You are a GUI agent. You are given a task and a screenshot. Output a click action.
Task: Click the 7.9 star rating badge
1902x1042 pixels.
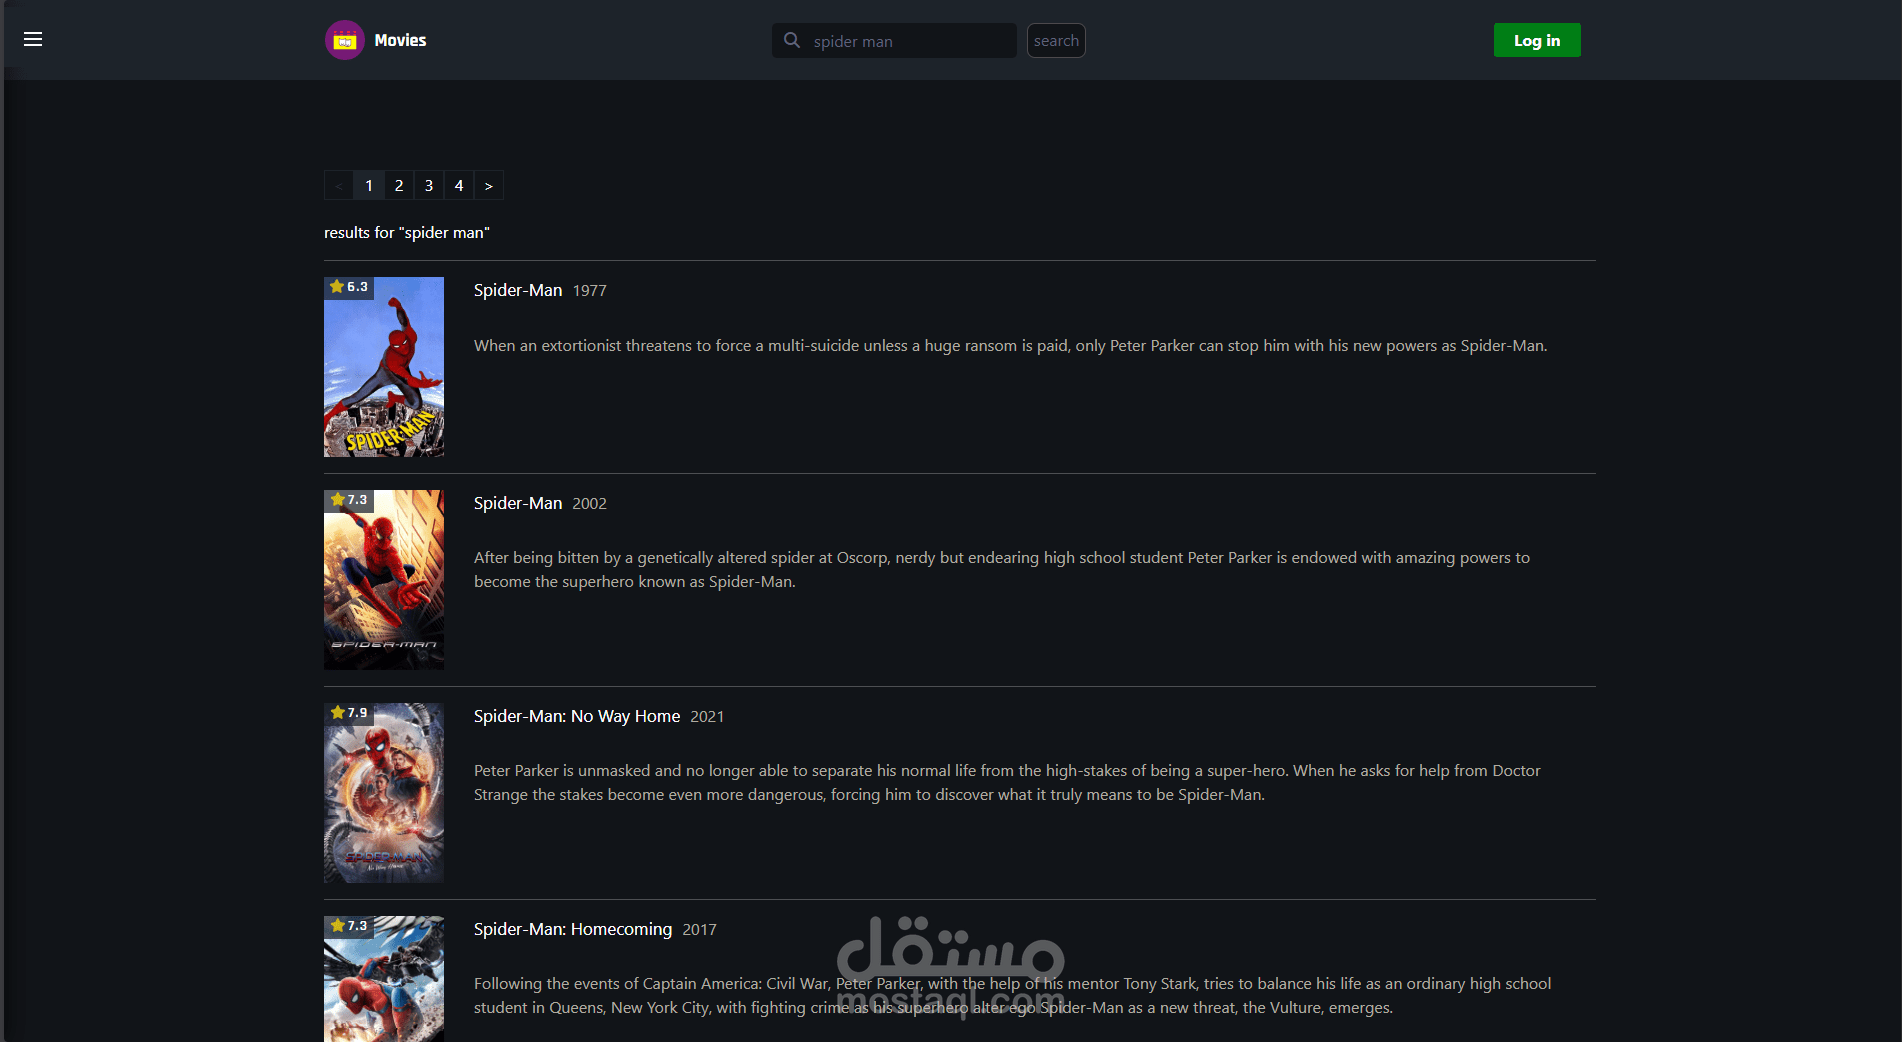[x=349, y=713]
